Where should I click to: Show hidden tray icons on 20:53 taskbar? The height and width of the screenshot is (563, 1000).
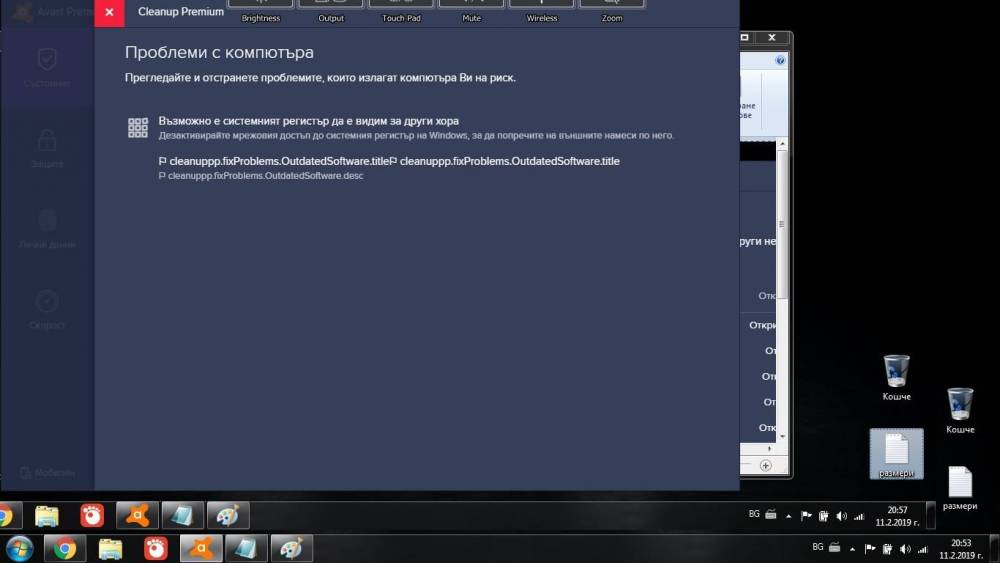click(x=852, y=549)
